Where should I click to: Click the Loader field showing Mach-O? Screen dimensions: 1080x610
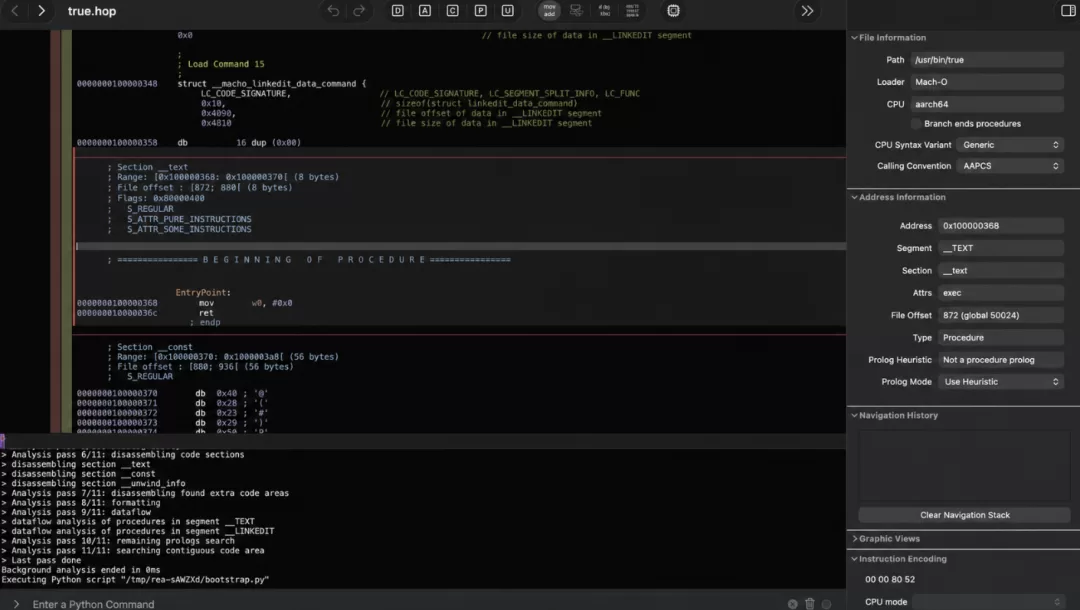click(x=987, y=82)
